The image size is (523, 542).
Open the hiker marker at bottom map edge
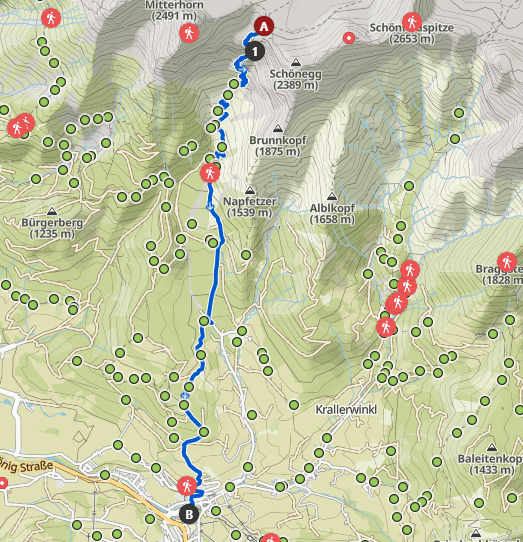point(271,539)
